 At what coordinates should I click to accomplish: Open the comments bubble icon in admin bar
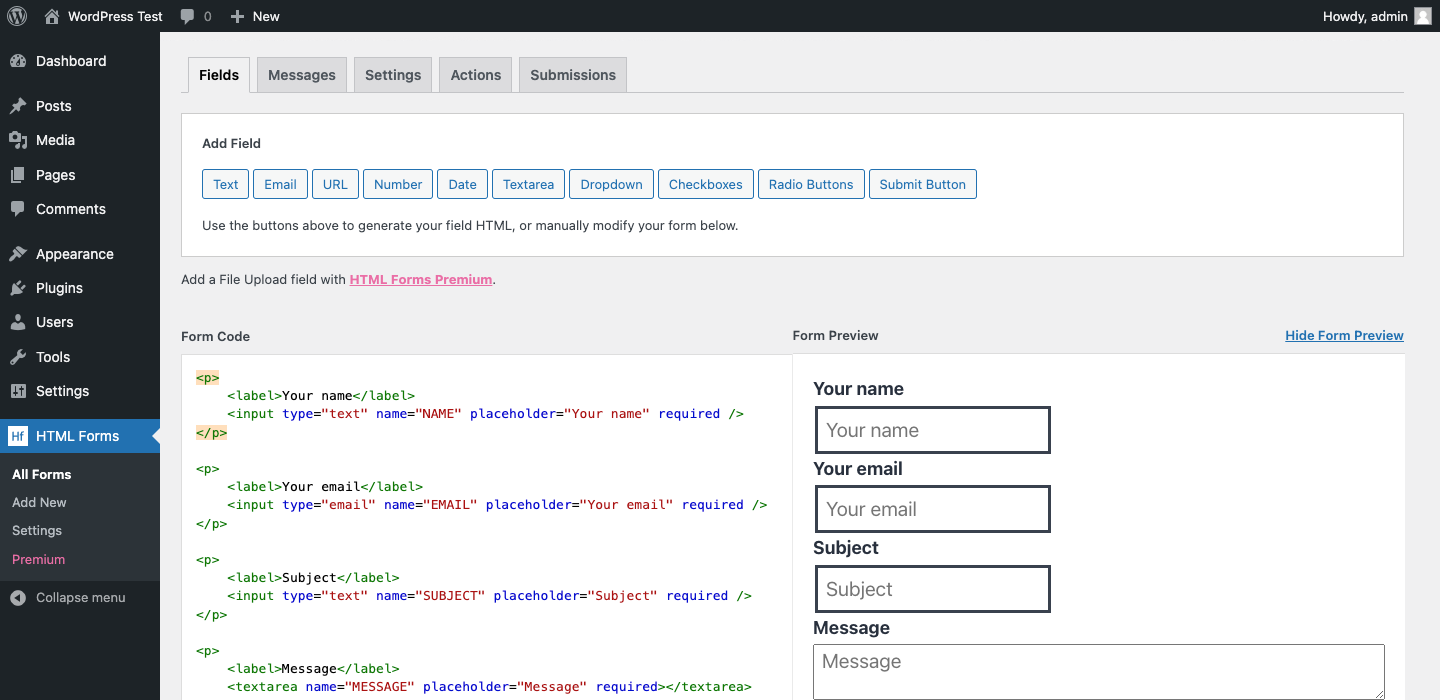pos(187,17)
